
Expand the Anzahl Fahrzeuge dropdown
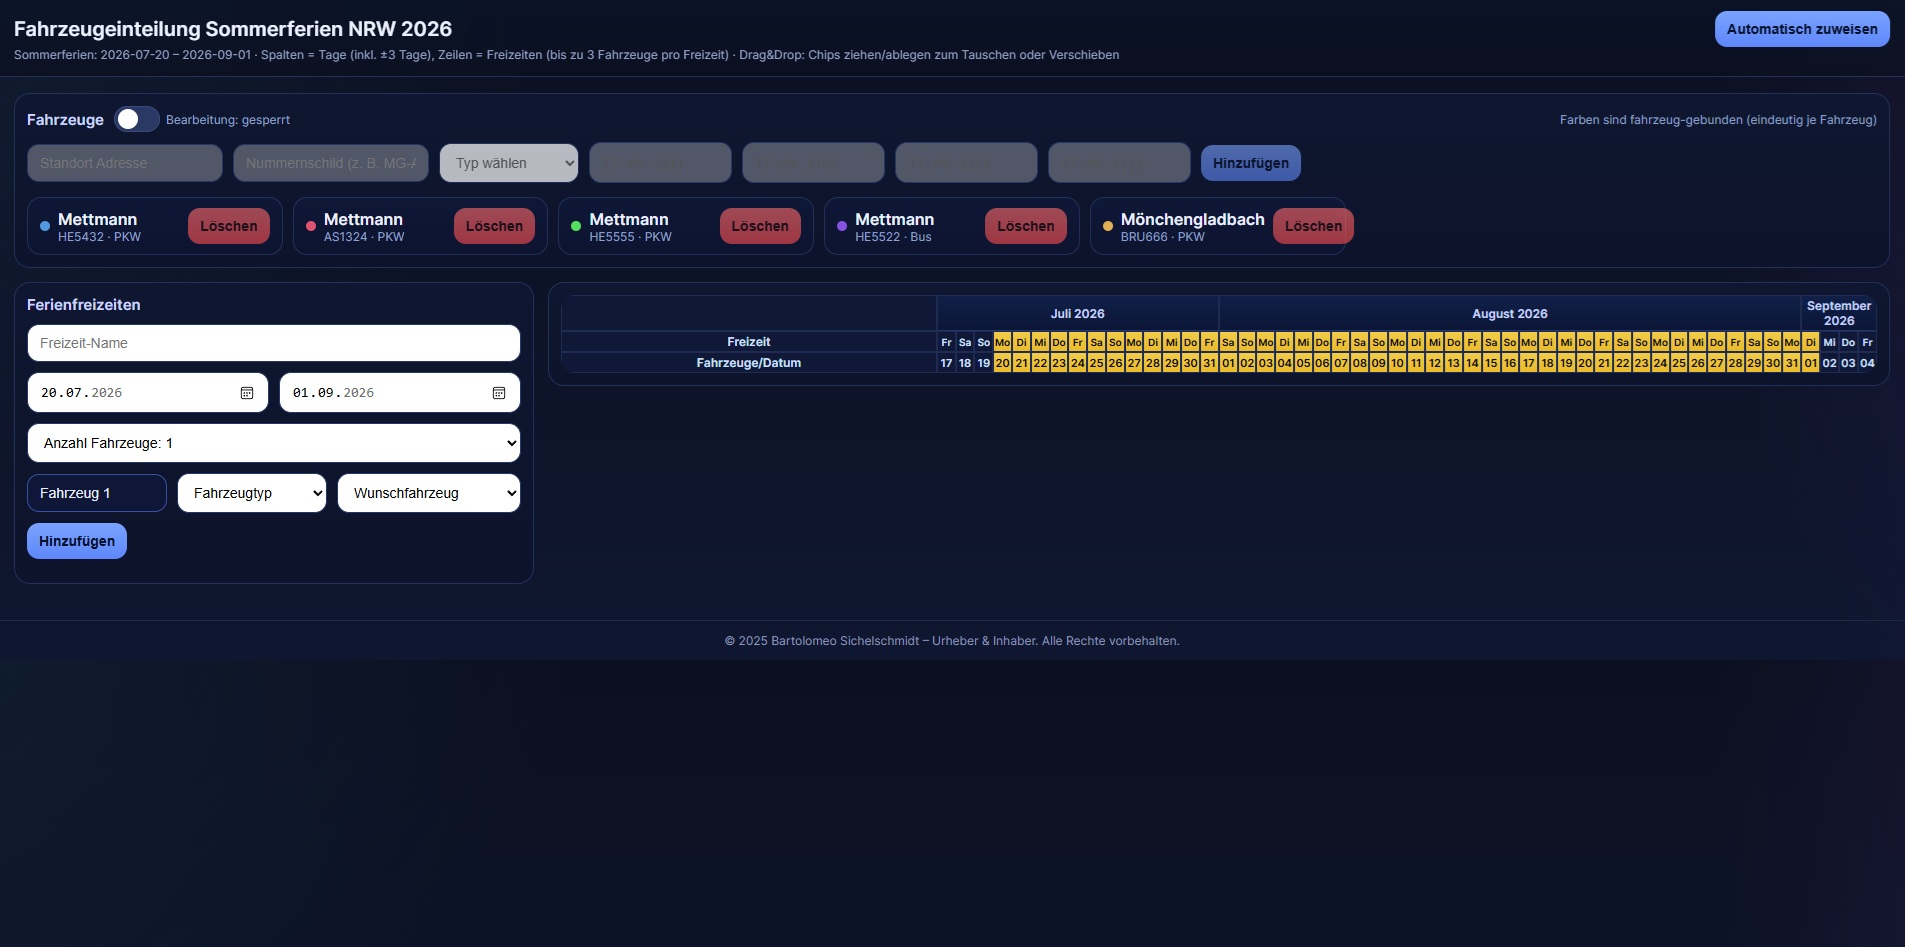274,443
